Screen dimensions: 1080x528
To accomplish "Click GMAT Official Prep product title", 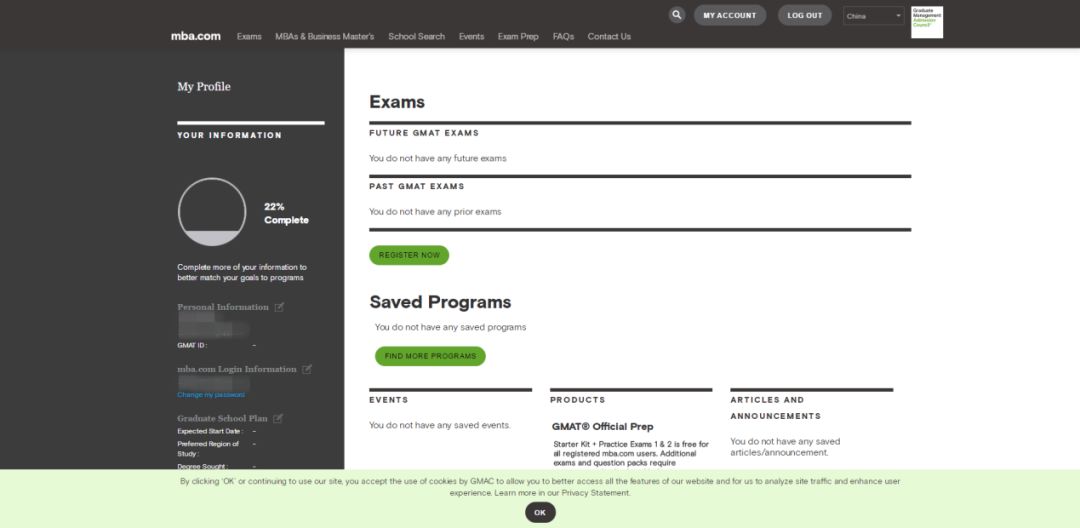I will [602, 427].
